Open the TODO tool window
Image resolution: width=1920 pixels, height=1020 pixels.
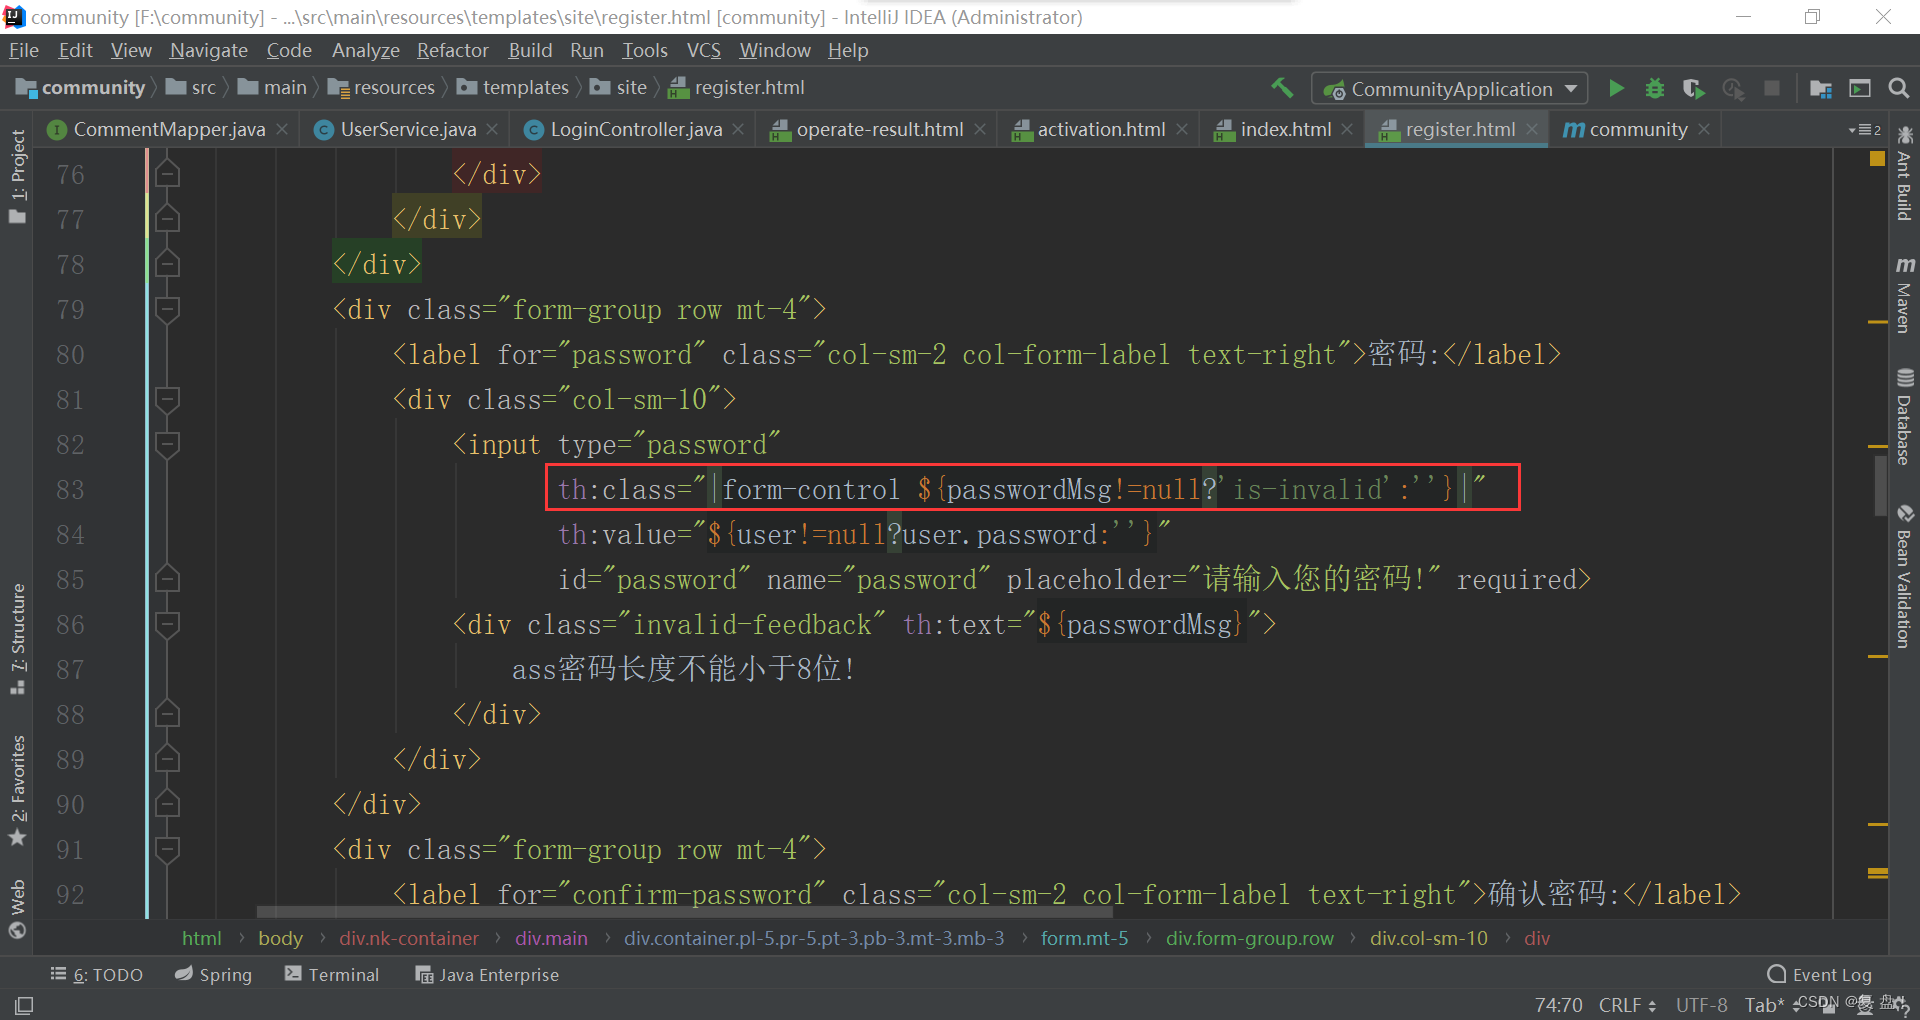point(97,974)
